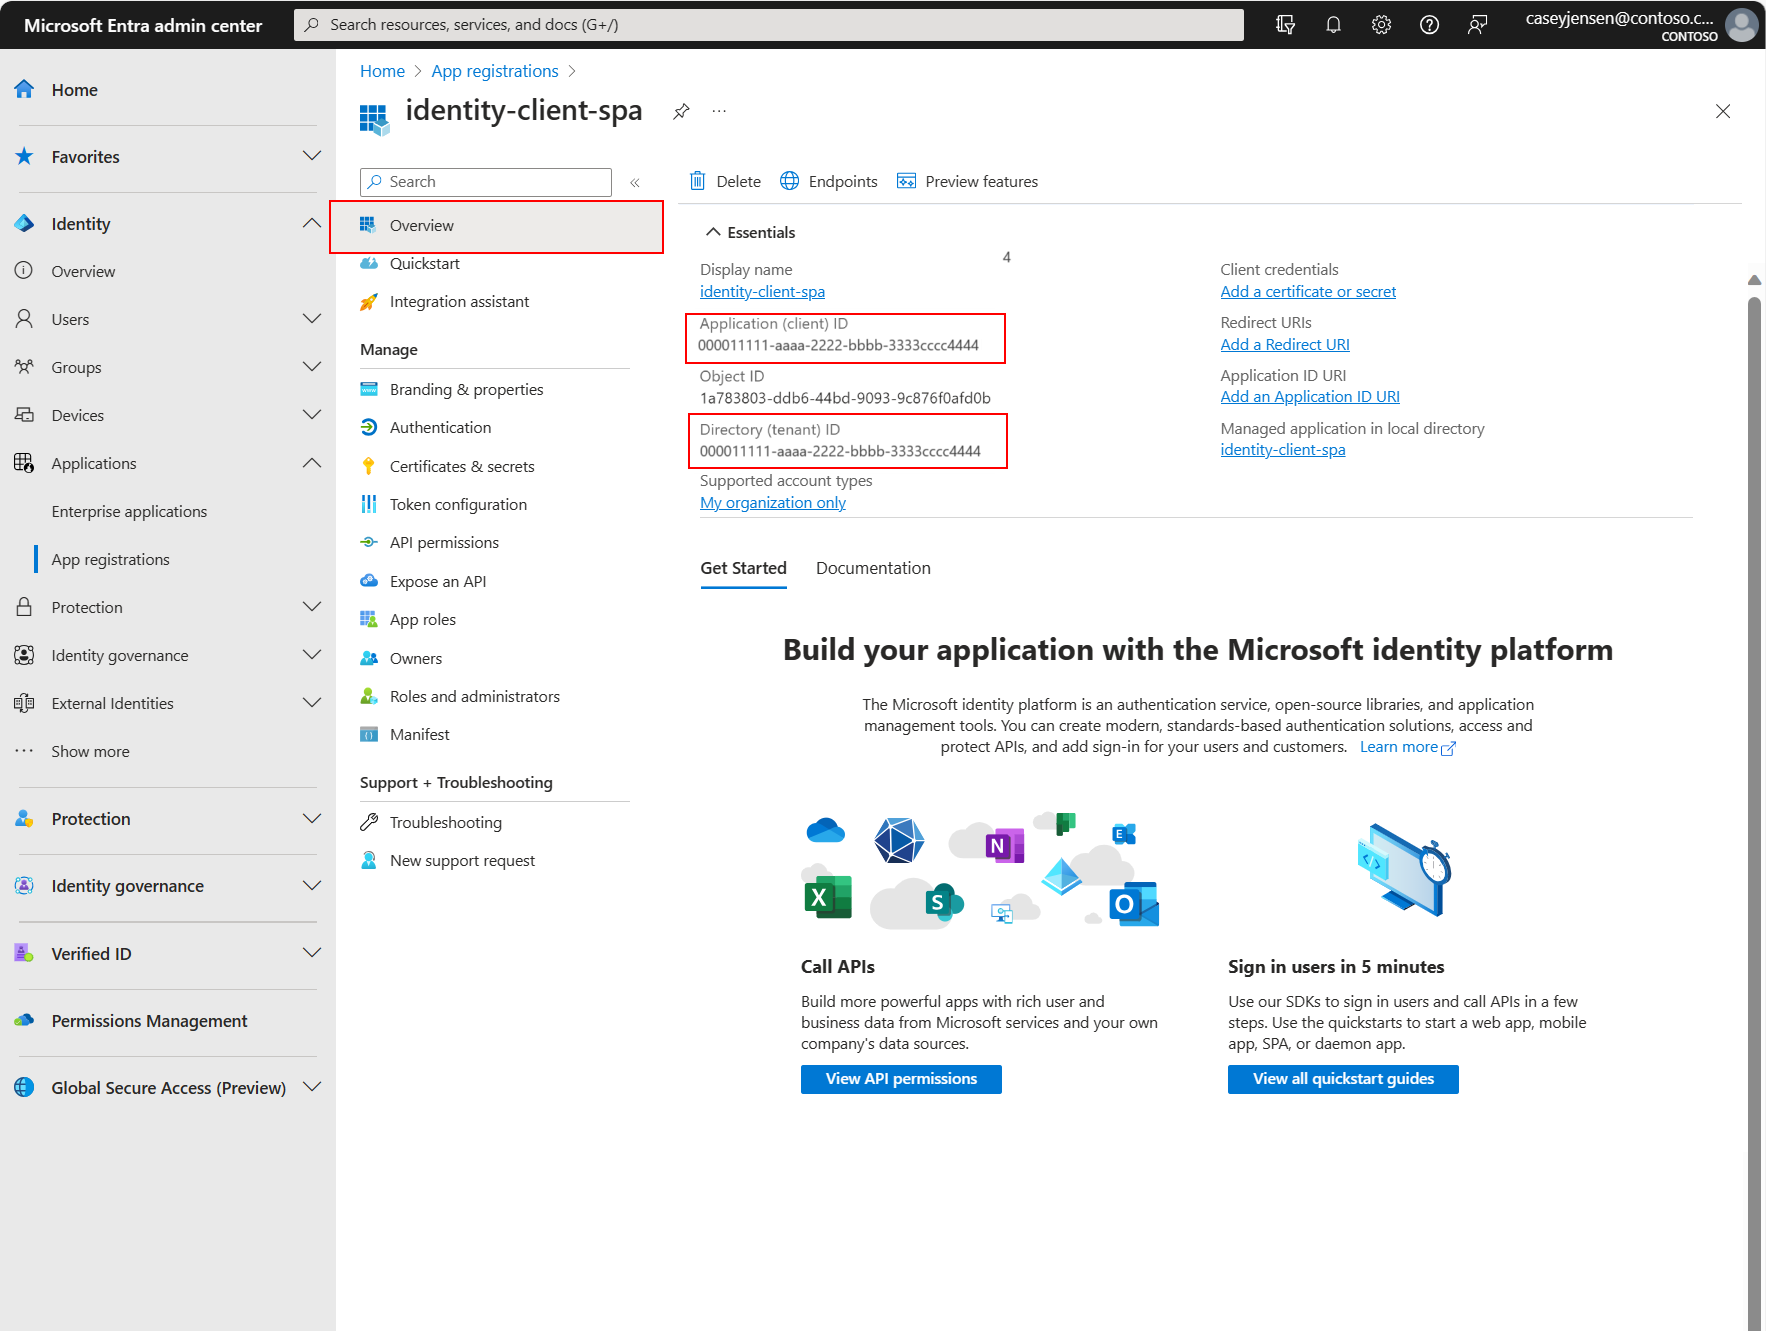Open the Learn more external link

pyautogui.click(x=1407, y=747)
